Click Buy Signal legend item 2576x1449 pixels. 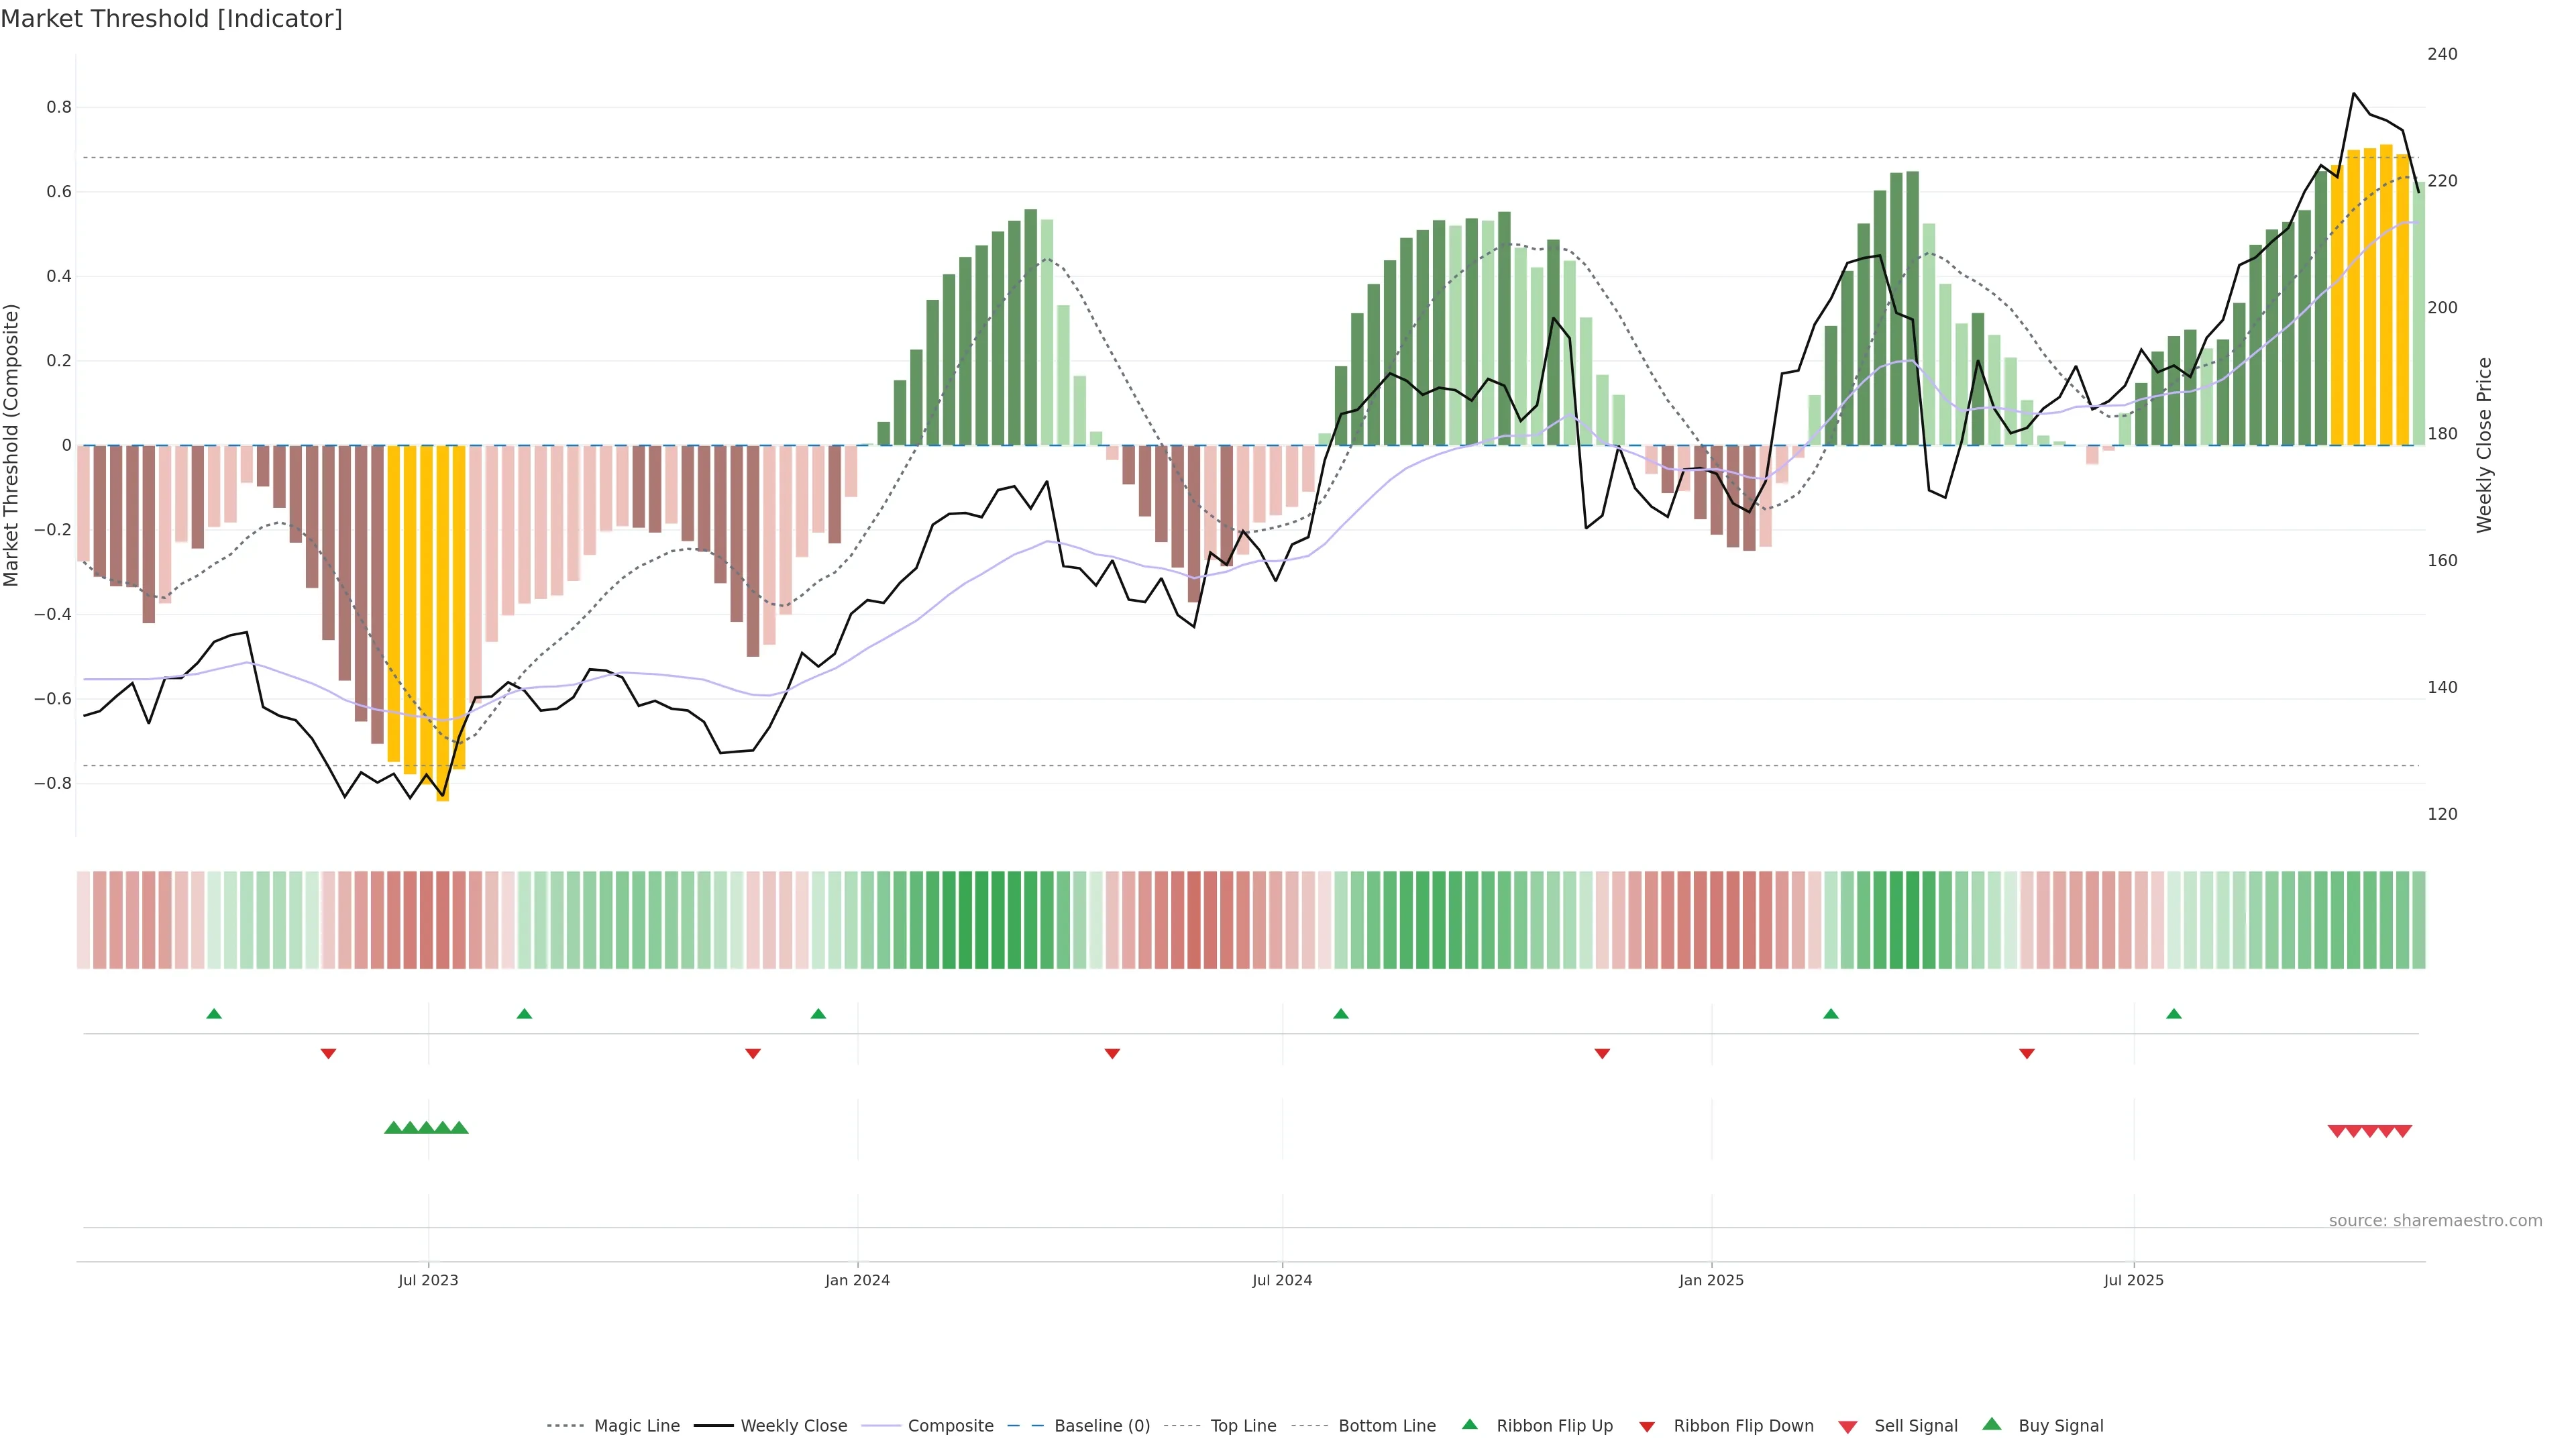click(x=2060, y=1426)
